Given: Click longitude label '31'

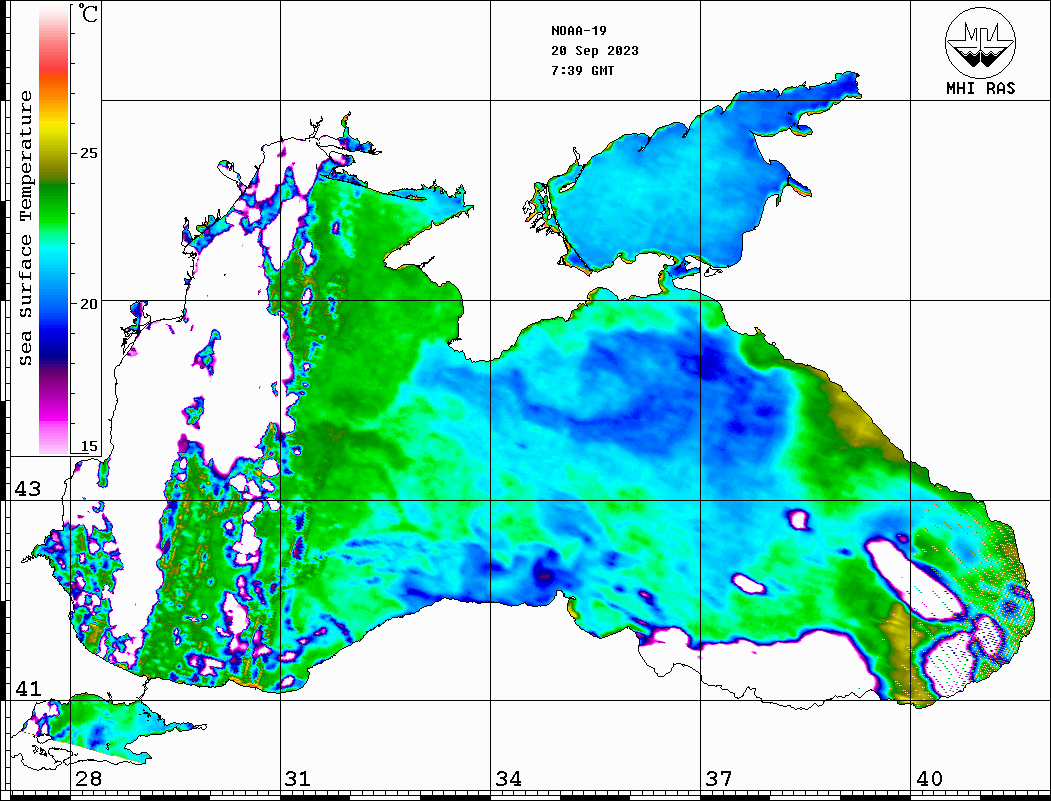Looking at the screenshot, I should 298,778.
